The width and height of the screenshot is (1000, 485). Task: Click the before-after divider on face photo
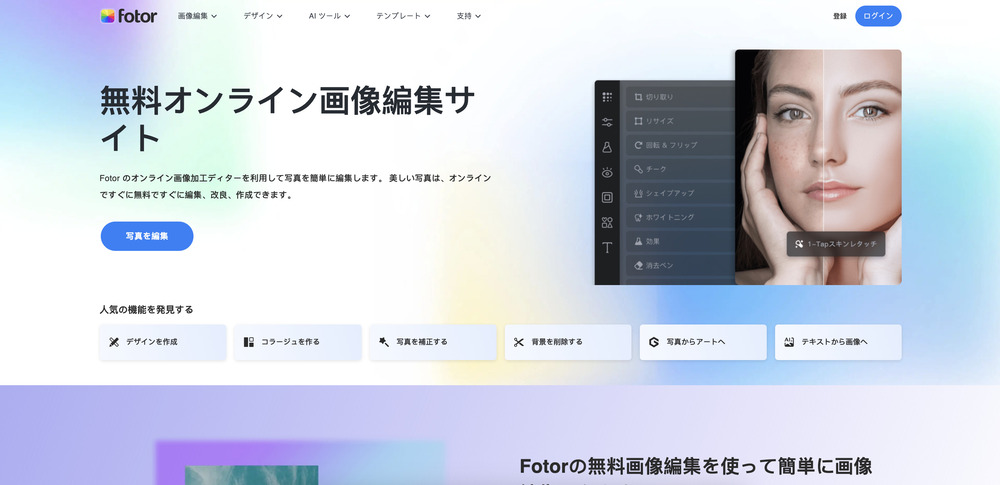click(x=823, y=167)
